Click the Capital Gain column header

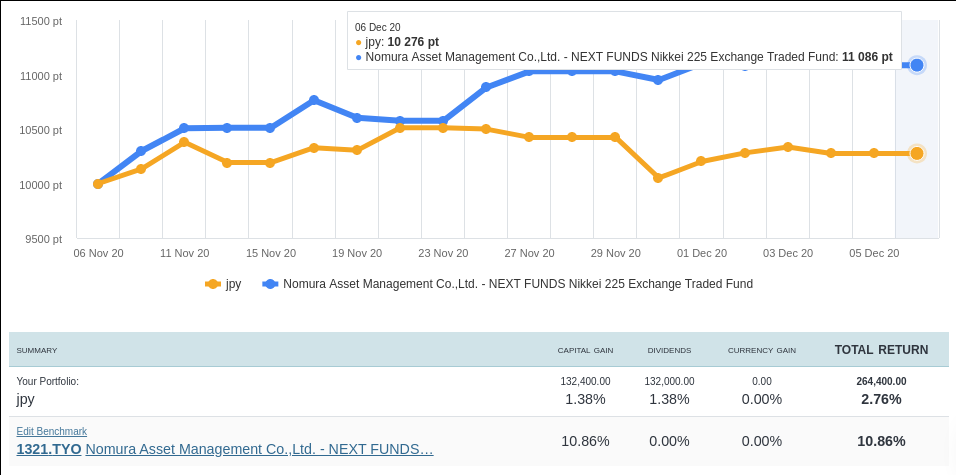click(x=585, y=351)
